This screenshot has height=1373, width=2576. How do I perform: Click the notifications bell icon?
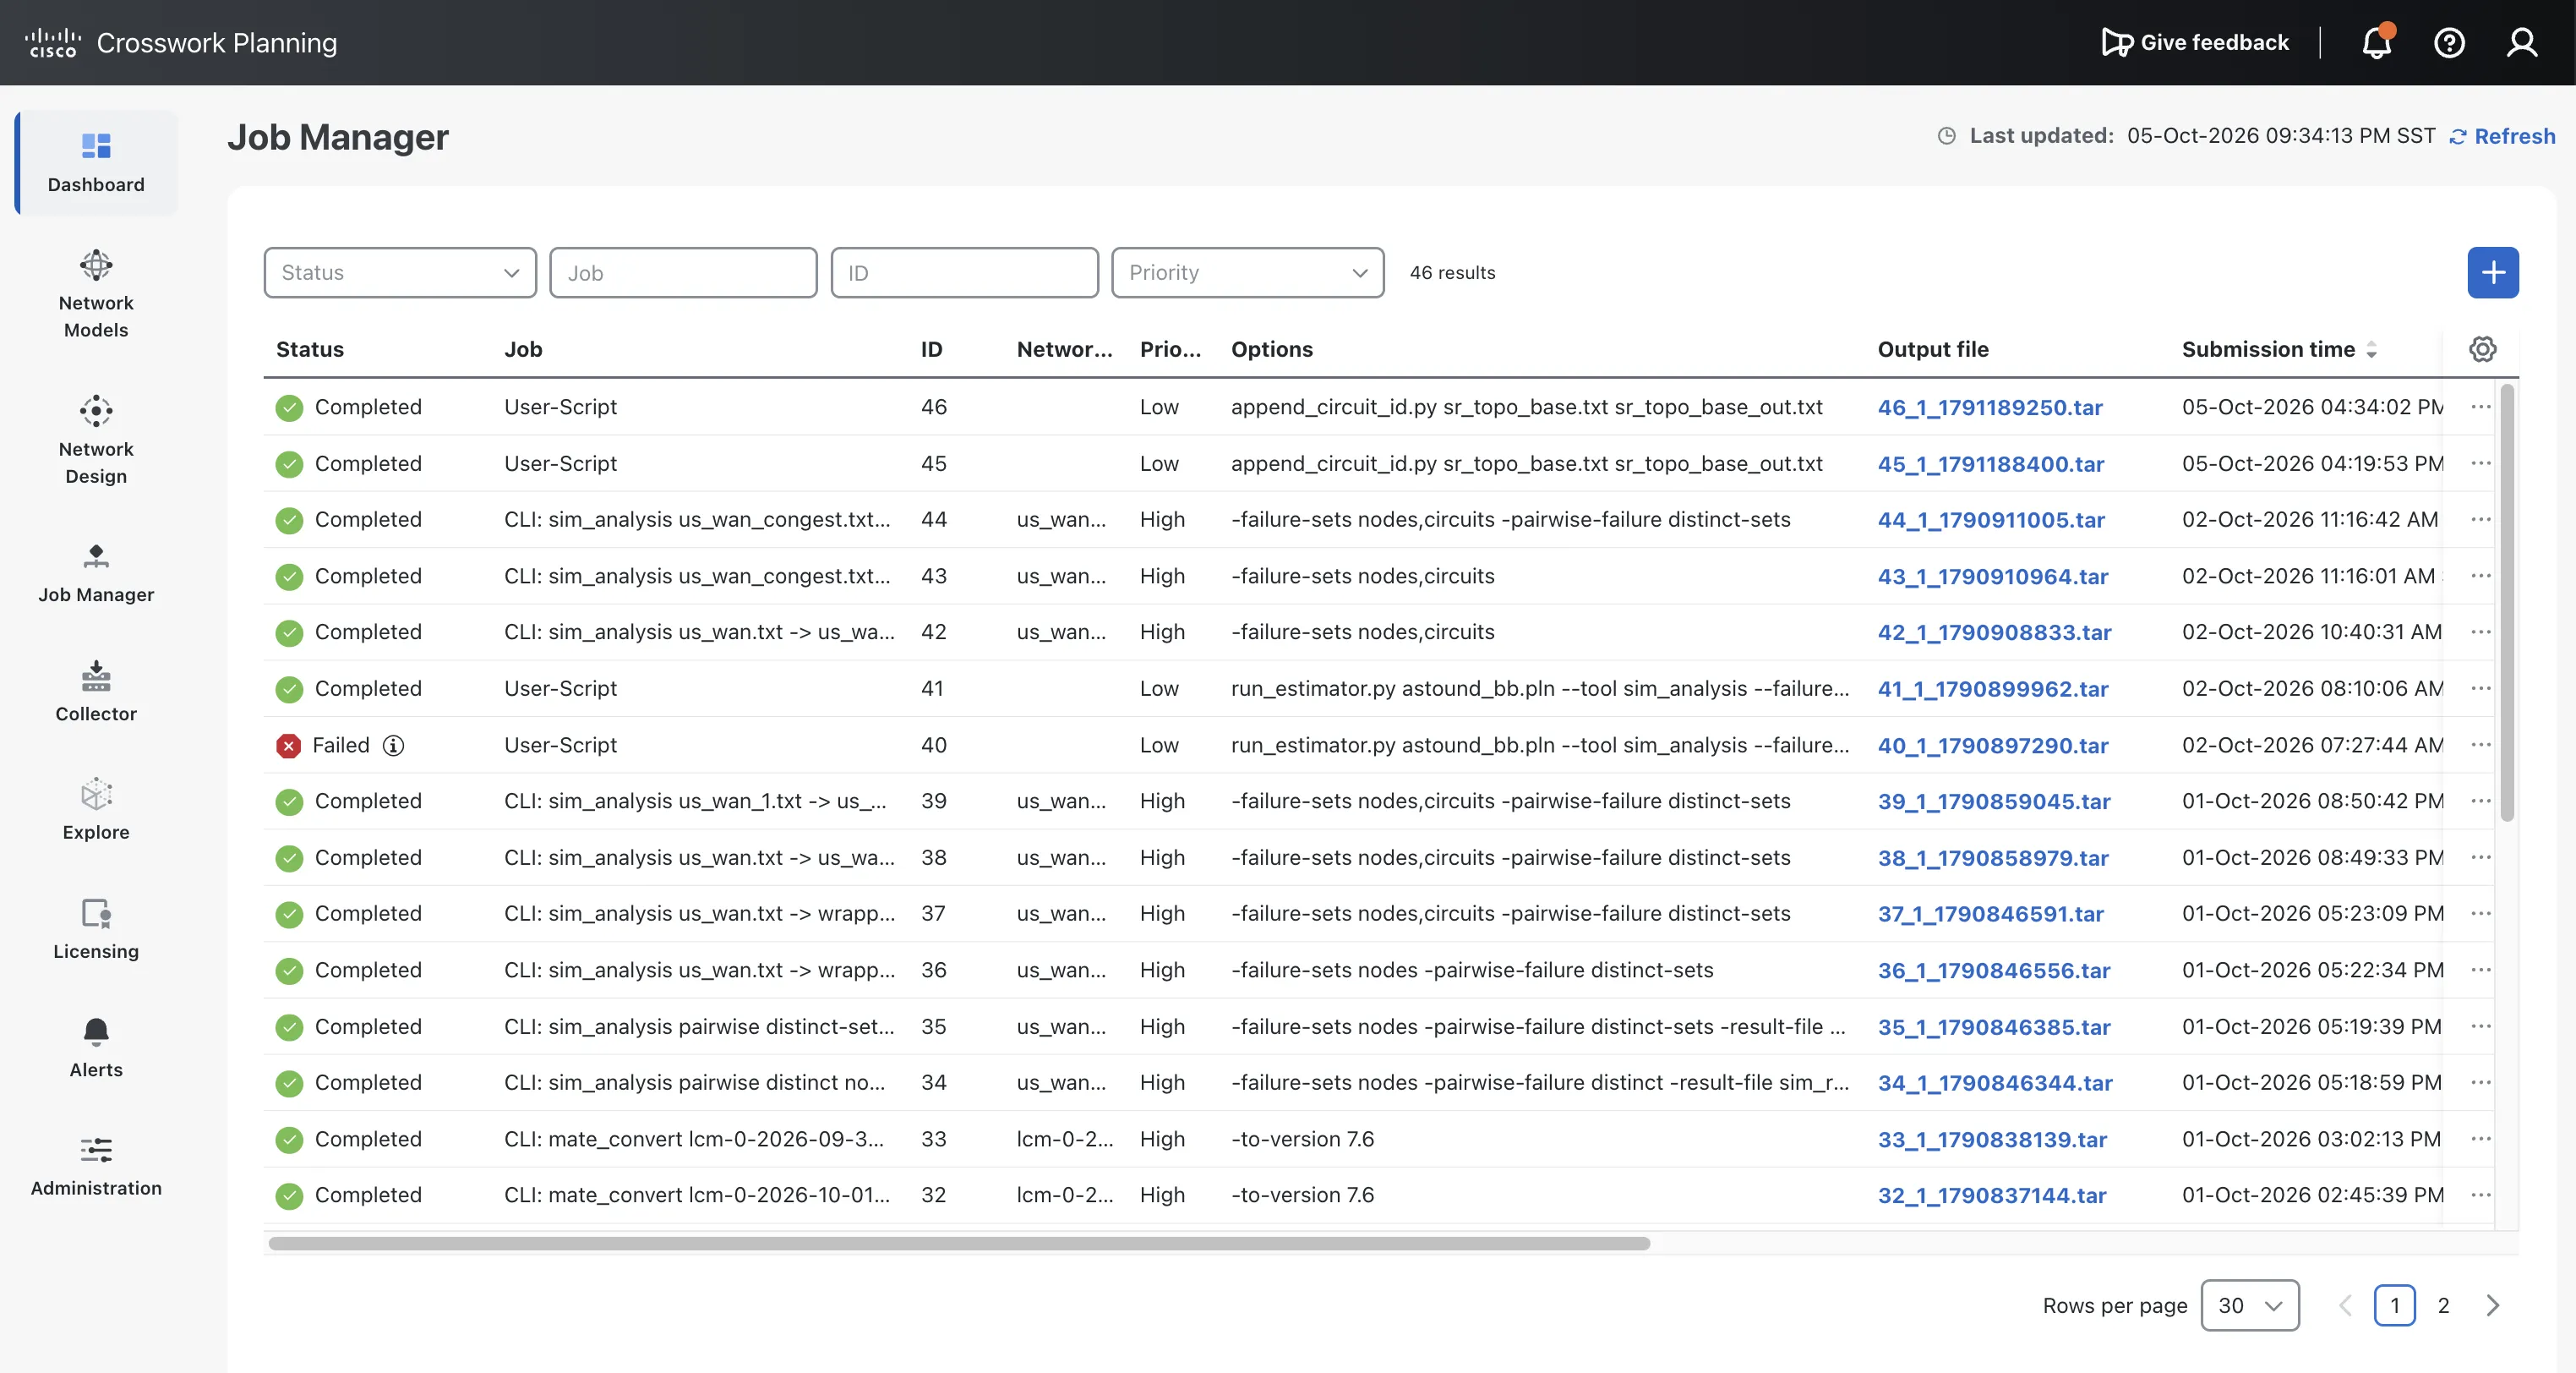coord(2377,42)
